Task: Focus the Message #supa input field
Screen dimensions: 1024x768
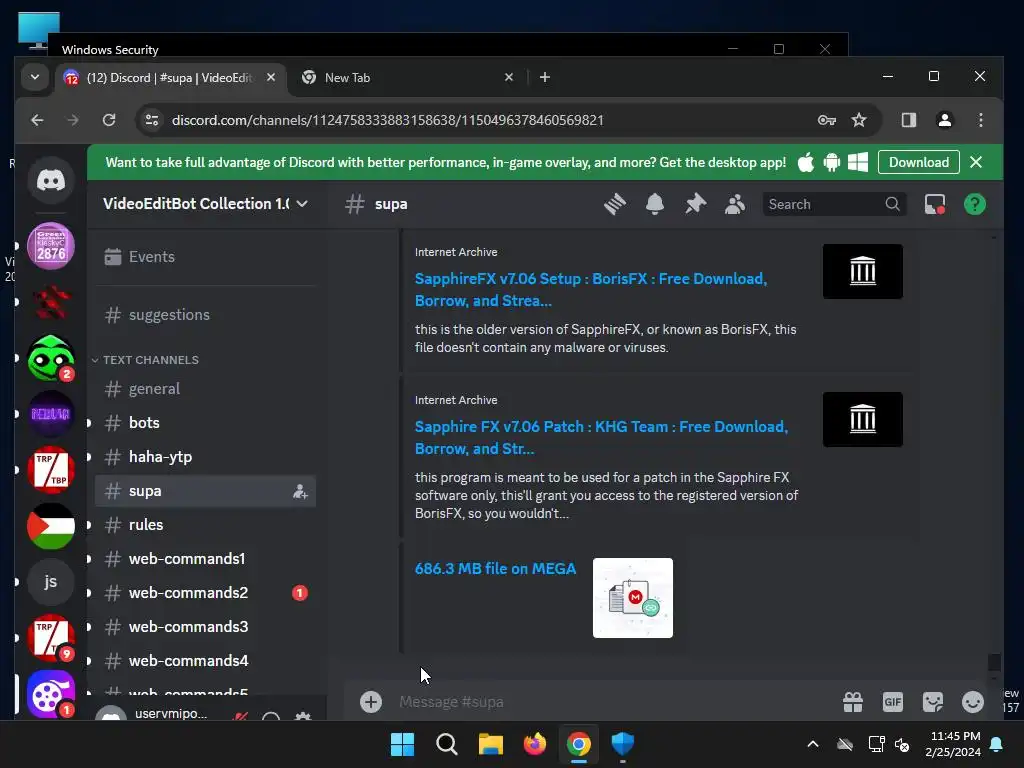Action: pyautogui.click(x=614, y=702)
